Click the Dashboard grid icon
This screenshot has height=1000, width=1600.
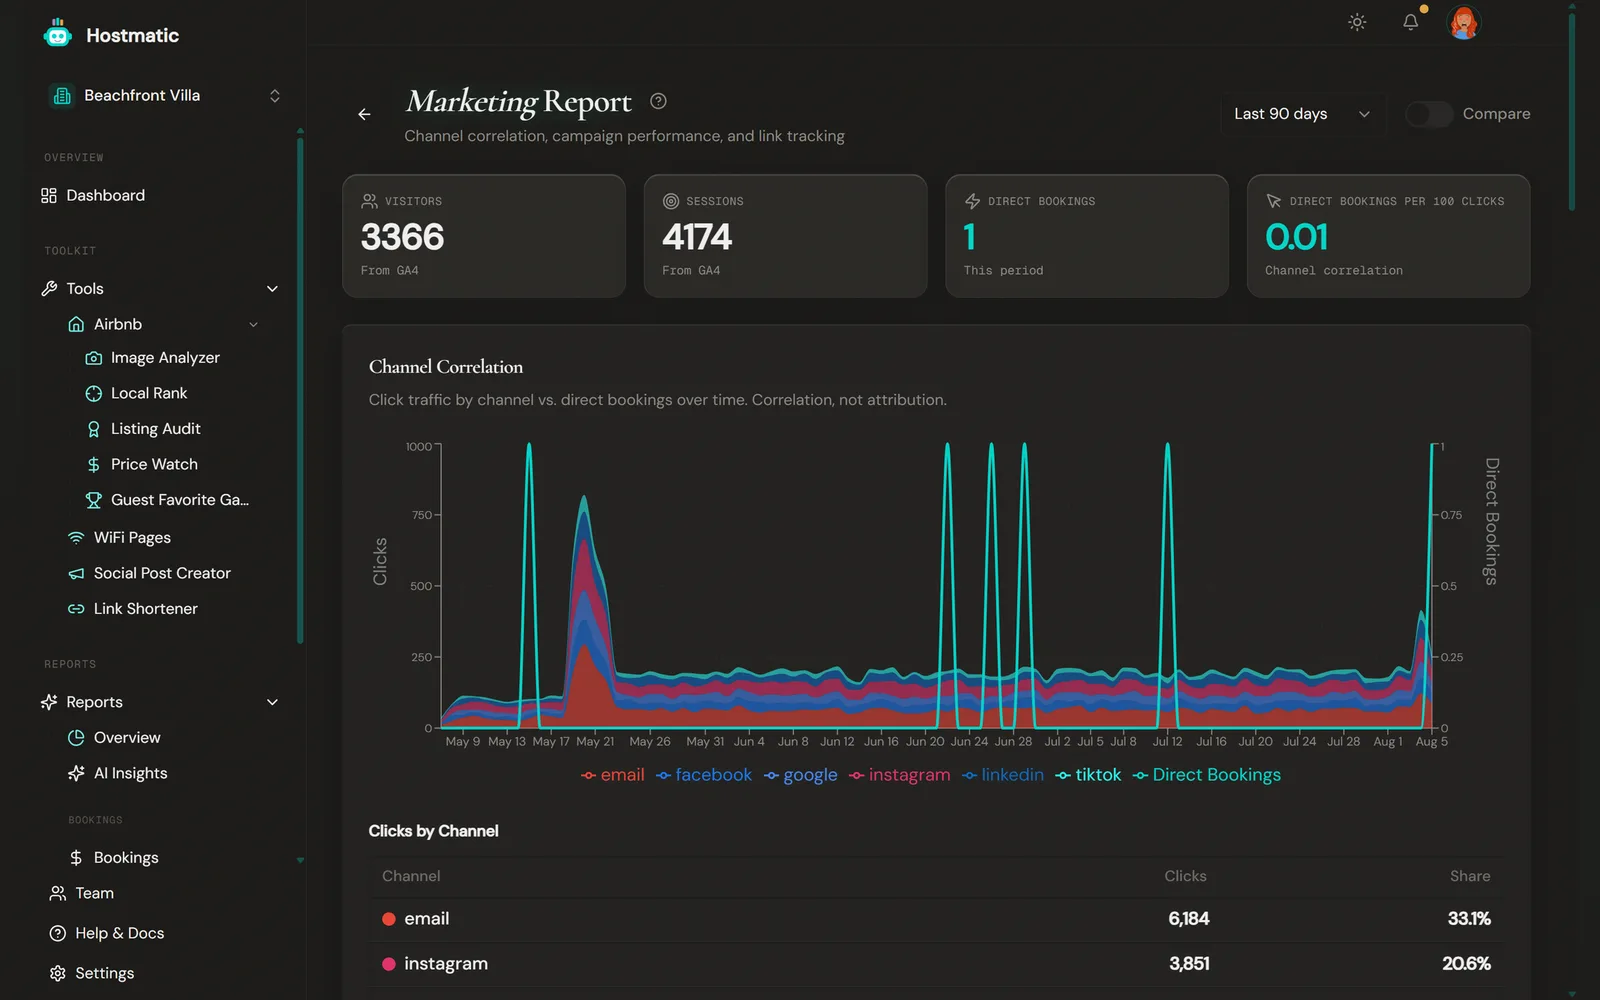(x=49, y=195)
